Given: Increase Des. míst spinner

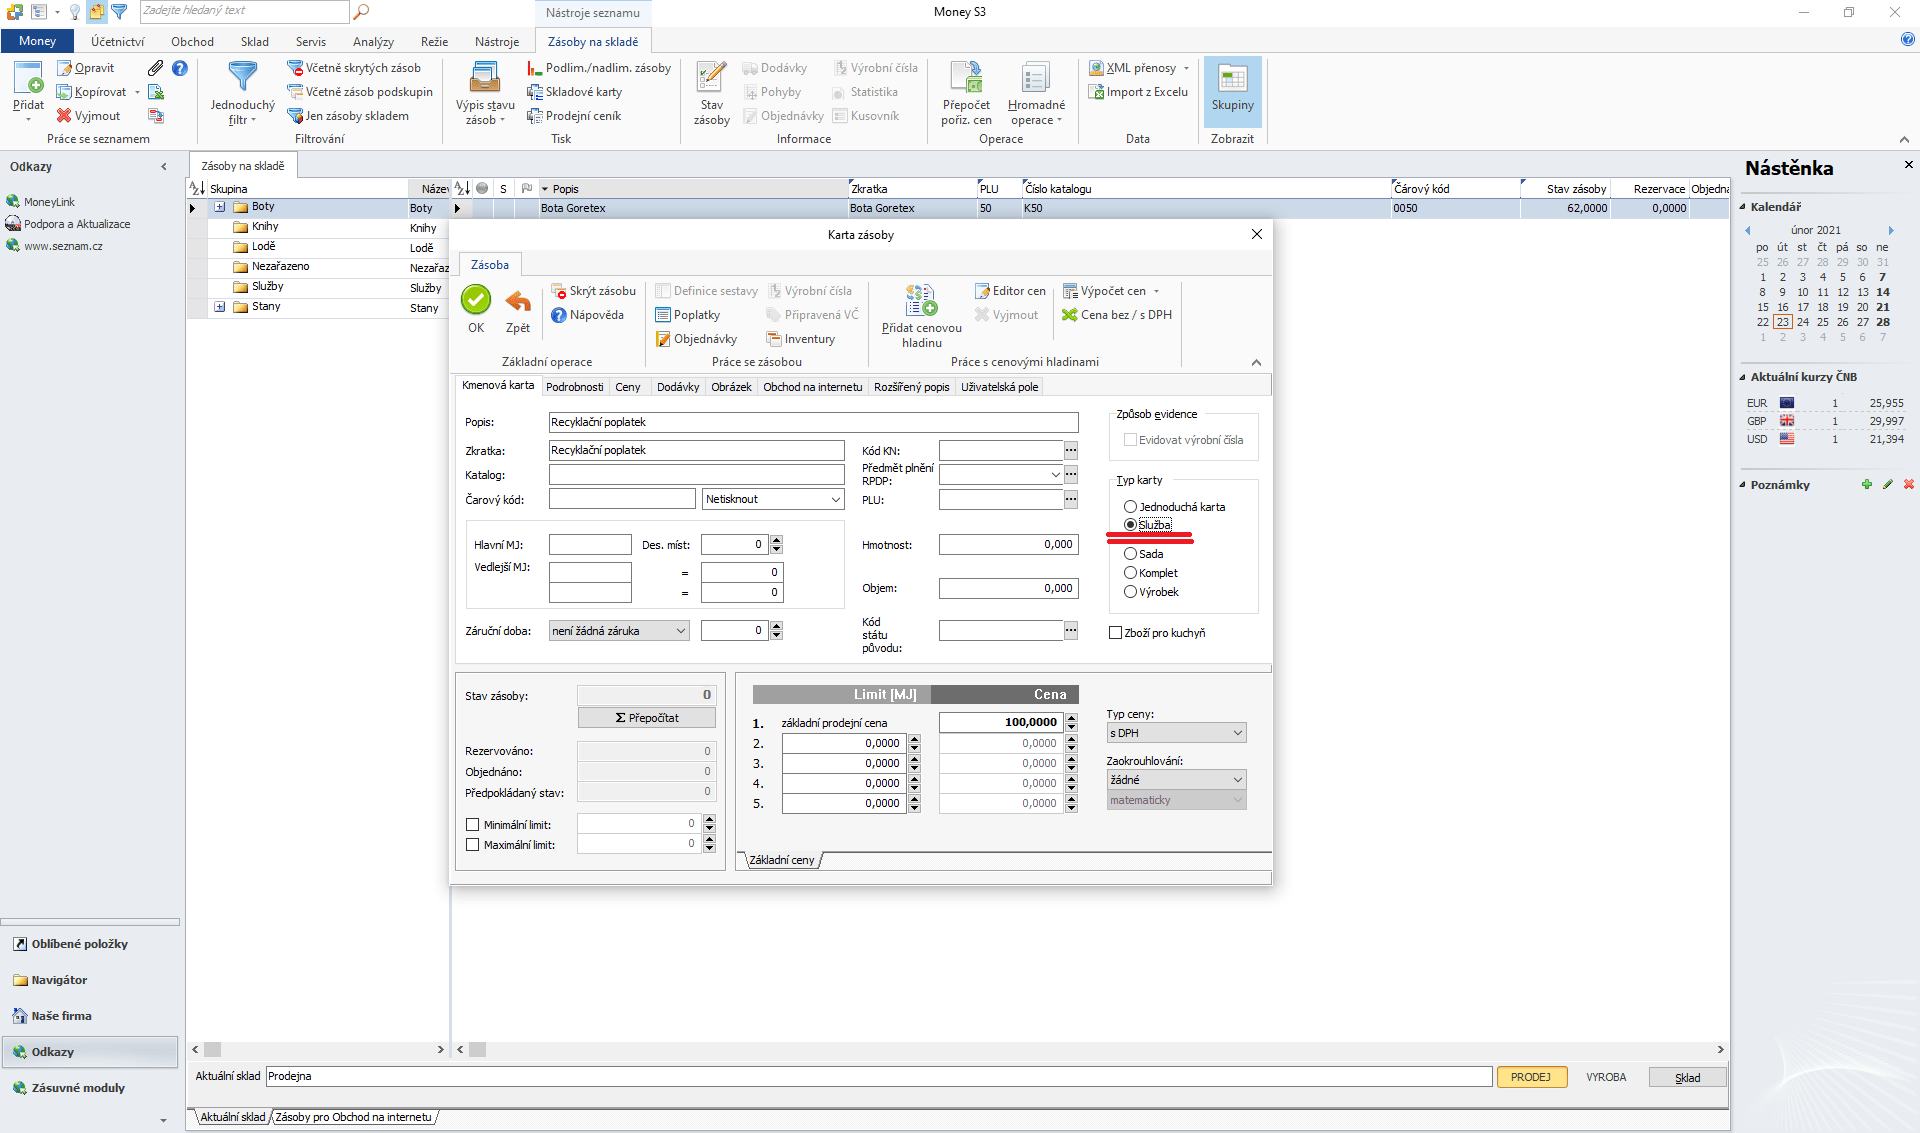Looking at the screenshot, I should [776, 540].
